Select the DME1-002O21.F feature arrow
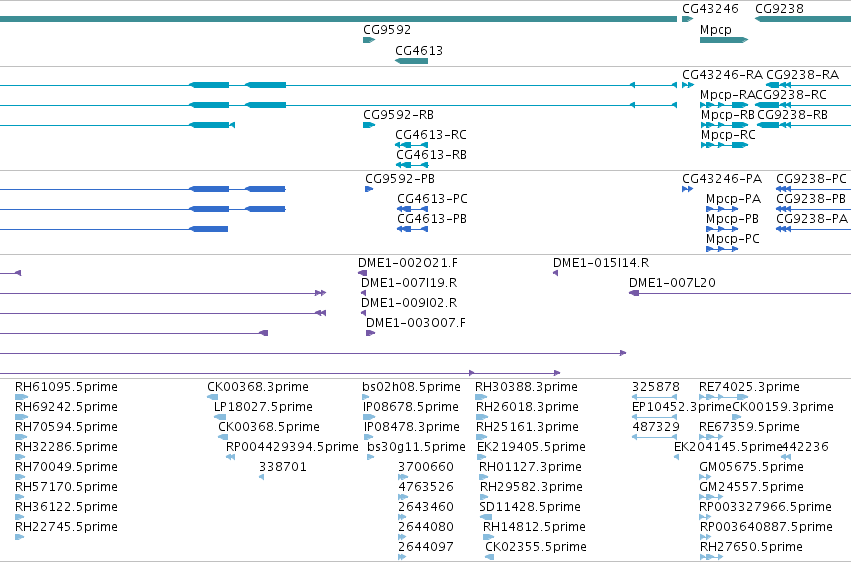The width and height of the screenshot is (851, 562). point(363,273)
